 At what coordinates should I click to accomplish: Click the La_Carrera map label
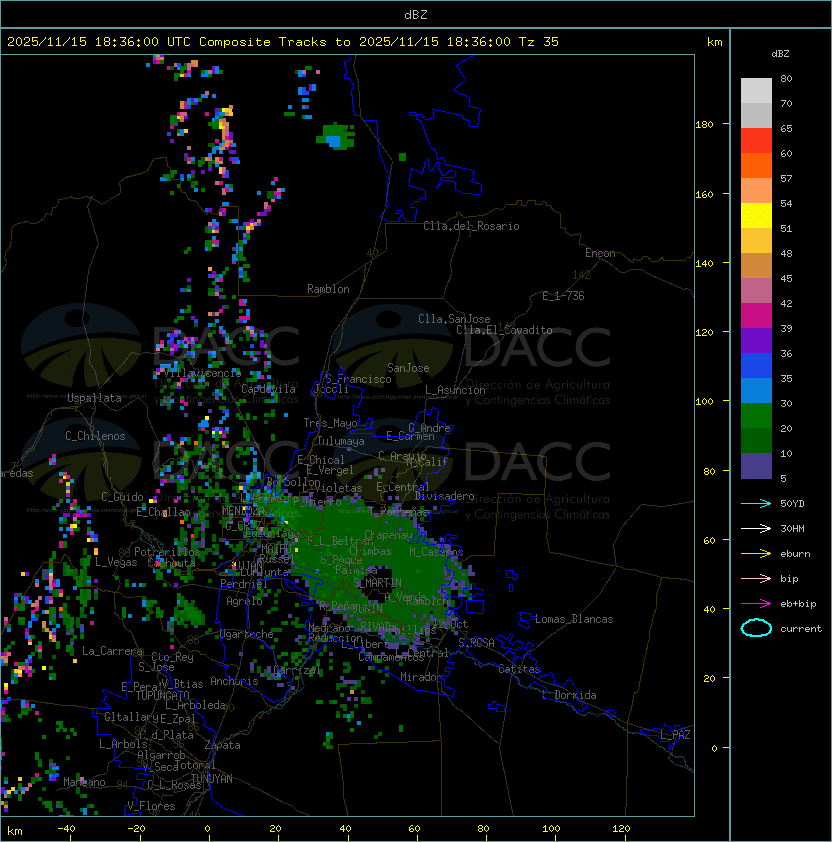pyautogui.click(x=112, y=651)
